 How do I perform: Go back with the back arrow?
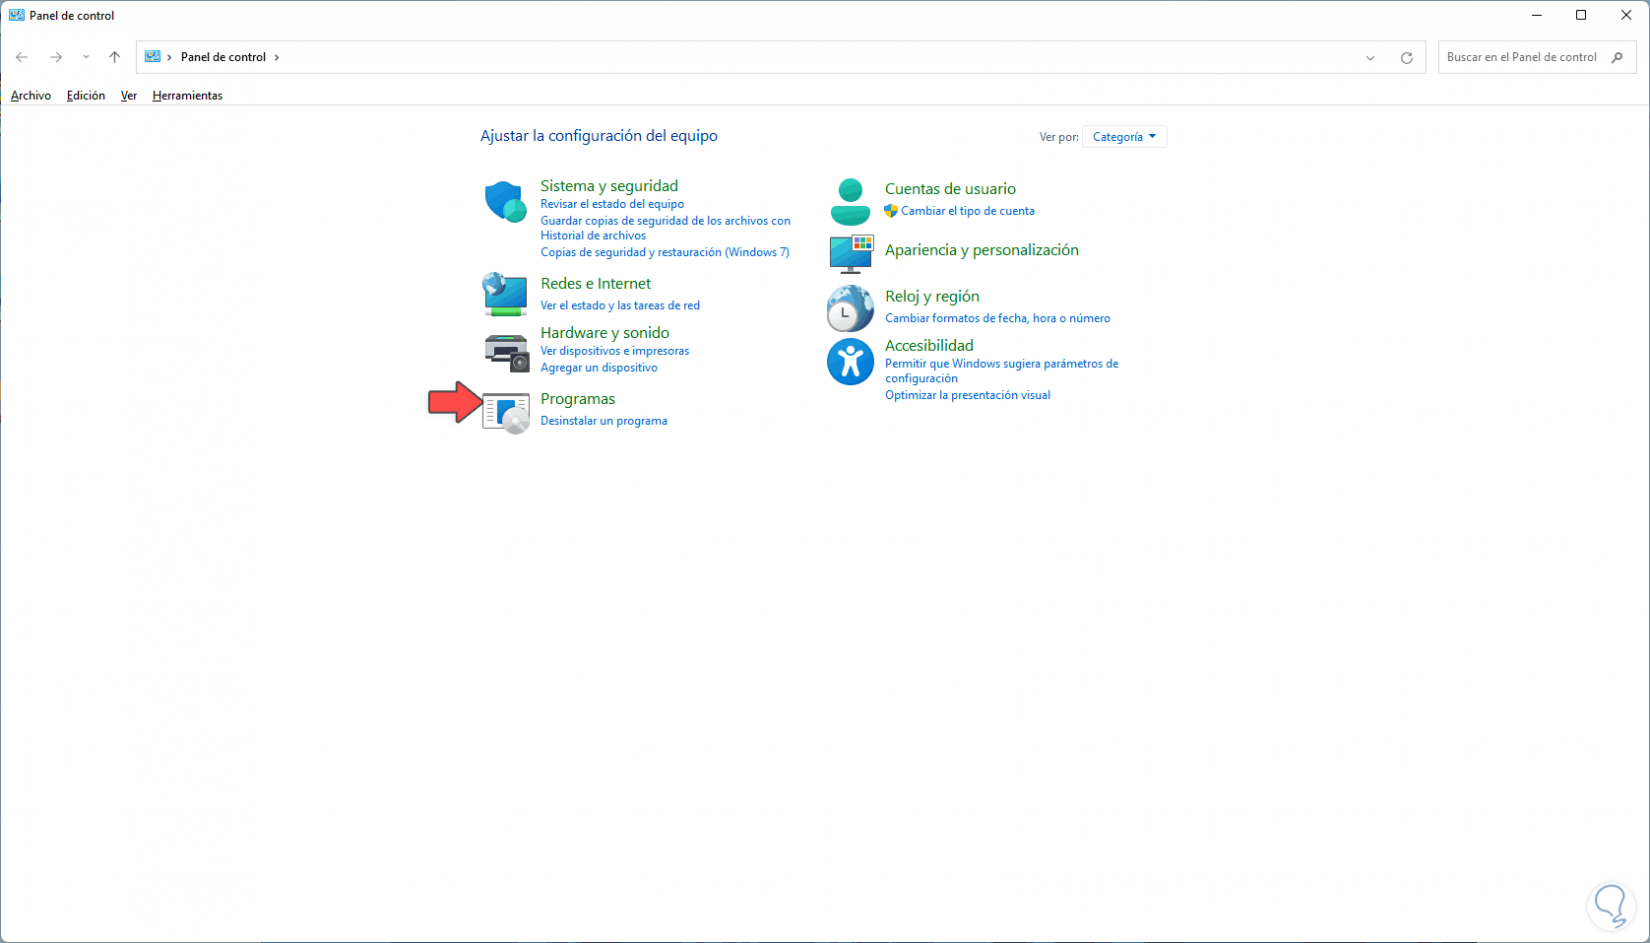22,57
